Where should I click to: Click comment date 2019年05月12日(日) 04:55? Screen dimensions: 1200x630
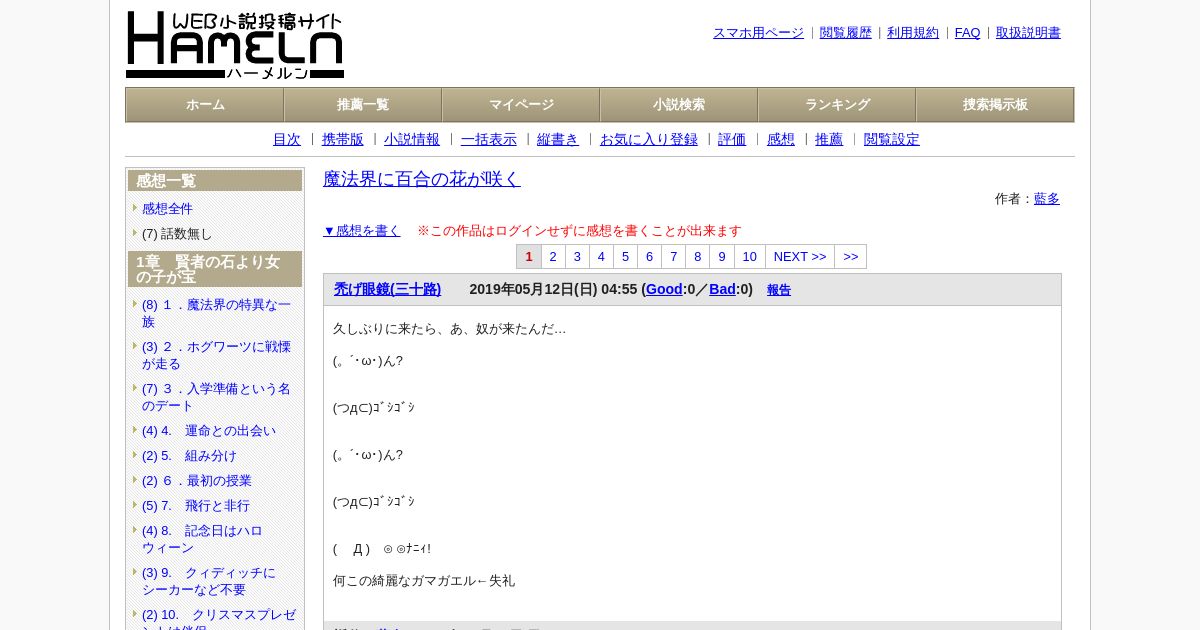[553, 290]
